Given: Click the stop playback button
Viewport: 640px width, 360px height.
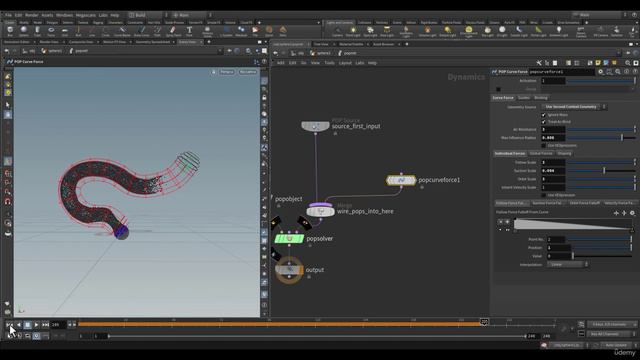Looking at the screenshot, I should [x=27, y=325].
